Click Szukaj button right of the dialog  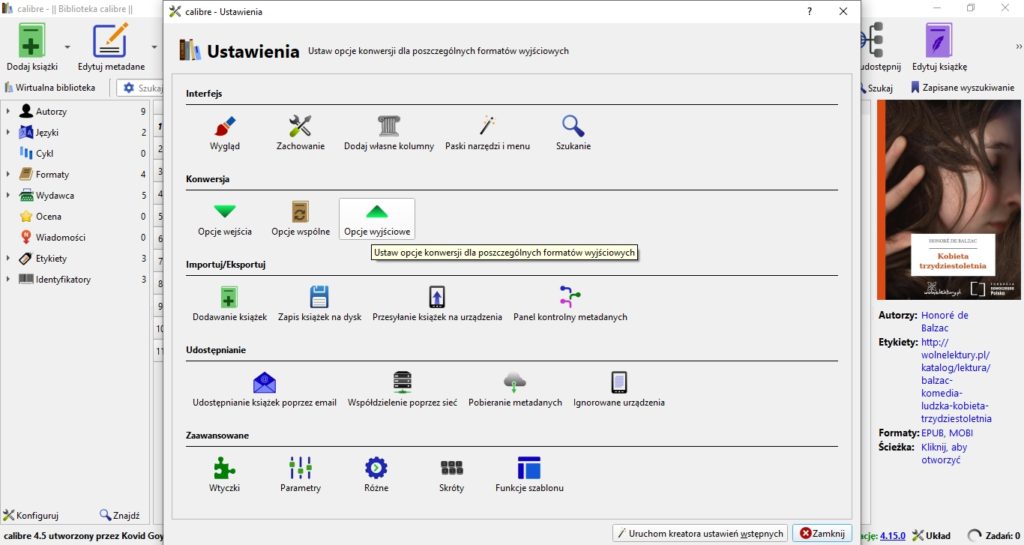[876, 87]
